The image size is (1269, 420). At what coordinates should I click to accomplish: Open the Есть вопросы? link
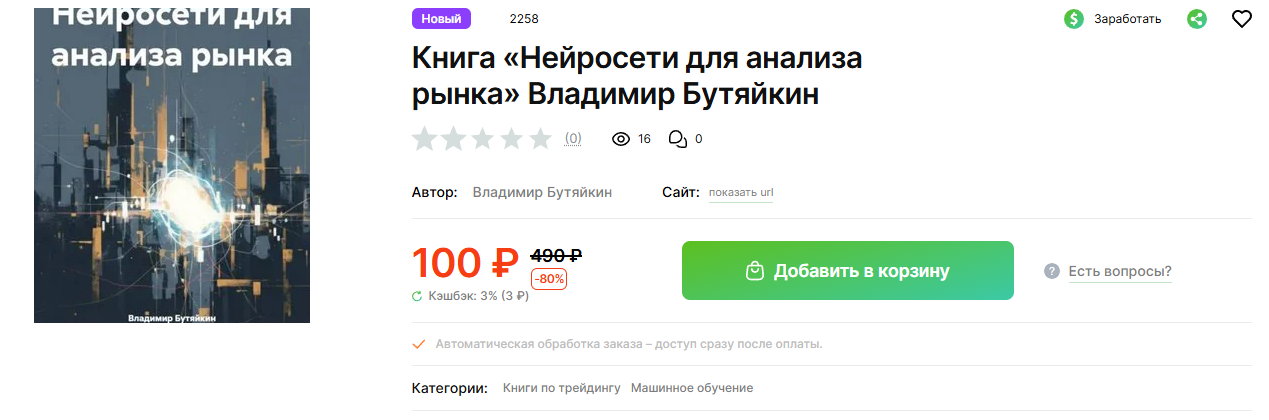click(1120, 271)
